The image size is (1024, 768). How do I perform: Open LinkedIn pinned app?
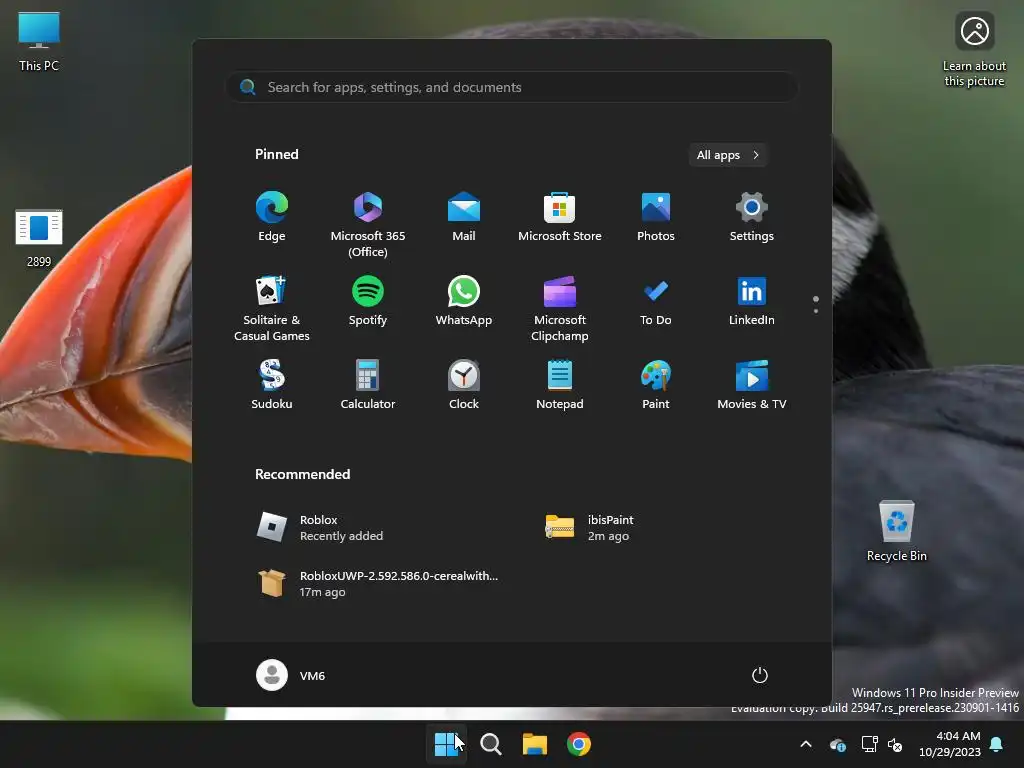752,301
